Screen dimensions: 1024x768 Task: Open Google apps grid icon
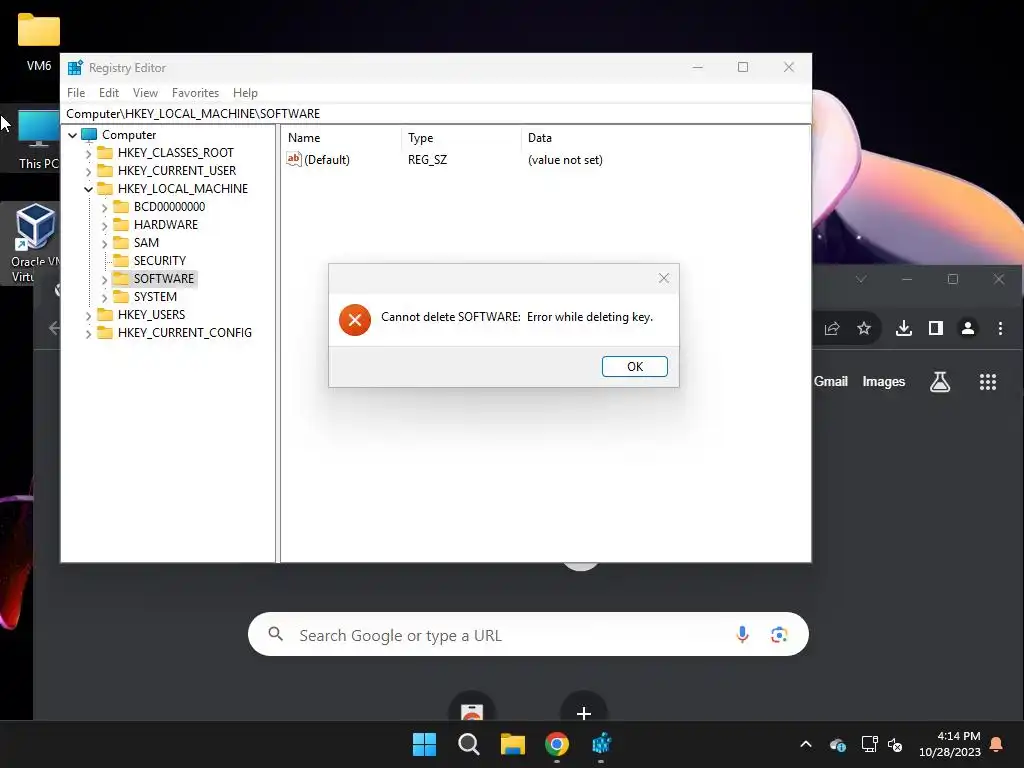pyautogui.click(x=987, y=382)
